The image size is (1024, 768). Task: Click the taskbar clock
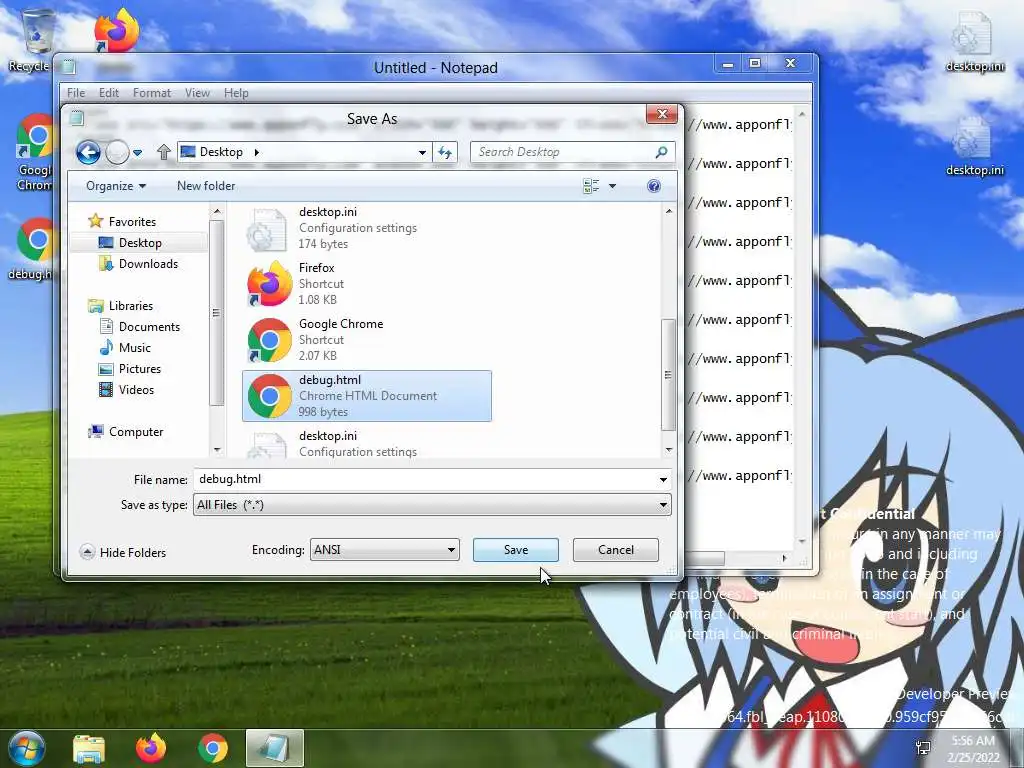974,749
